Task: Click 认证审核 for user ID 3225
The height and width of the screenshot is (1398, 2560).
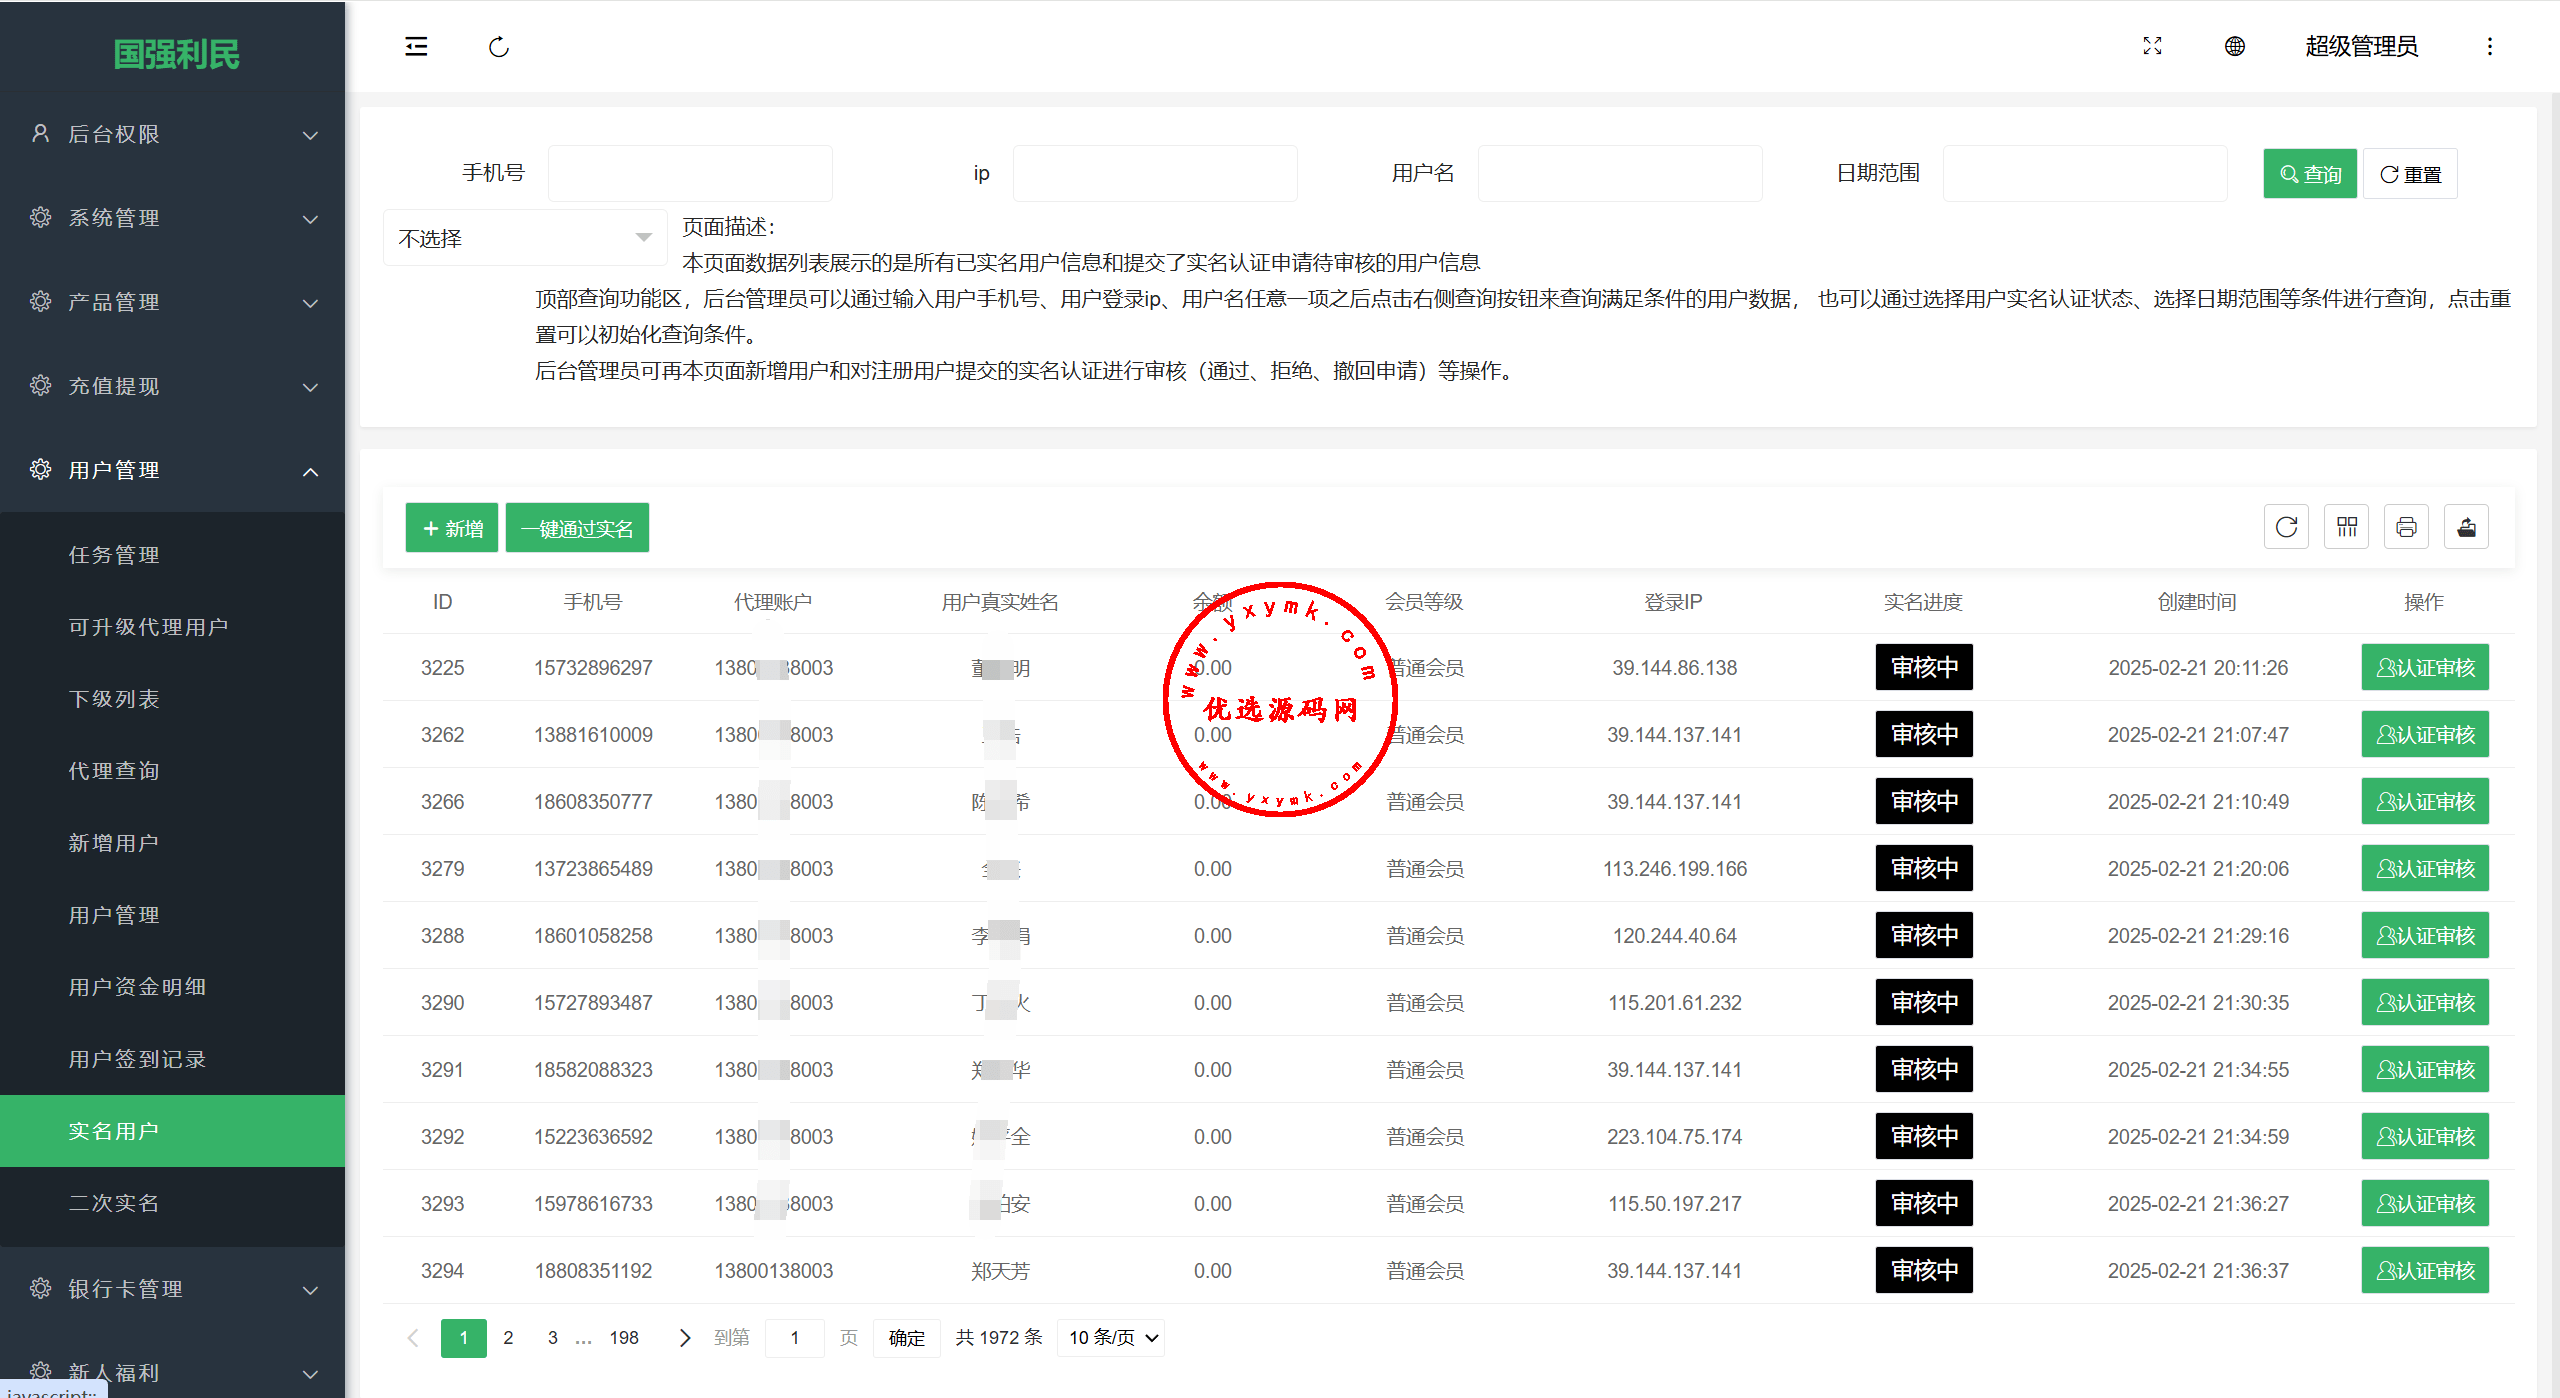Action: [x=2425, y=668]
